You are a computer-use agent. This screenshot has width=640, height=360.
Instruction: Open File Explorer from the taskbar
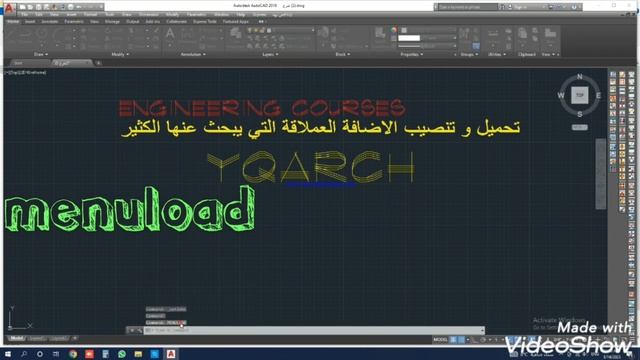point(138,354)
